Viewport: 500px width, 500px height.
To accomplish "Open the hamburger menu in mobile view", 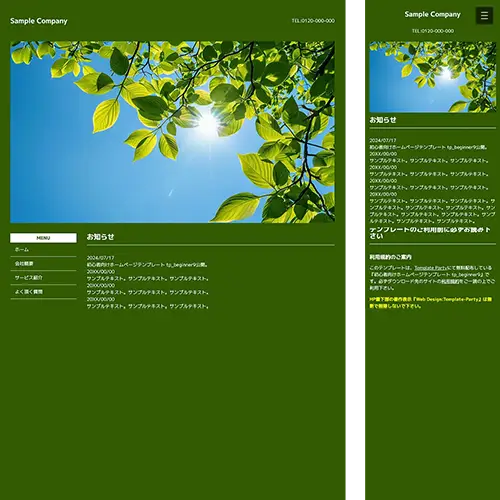I will click(x=484, y=15).
